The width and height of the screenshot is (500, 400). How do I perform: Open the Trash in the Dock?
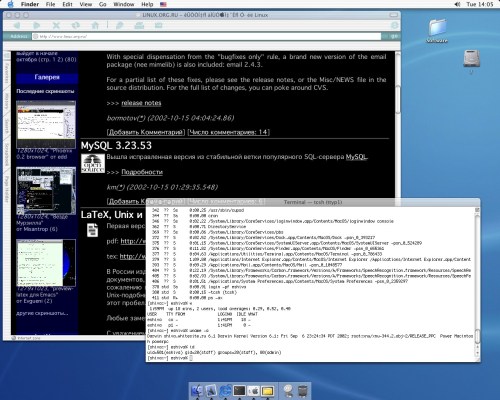point(303,391)
